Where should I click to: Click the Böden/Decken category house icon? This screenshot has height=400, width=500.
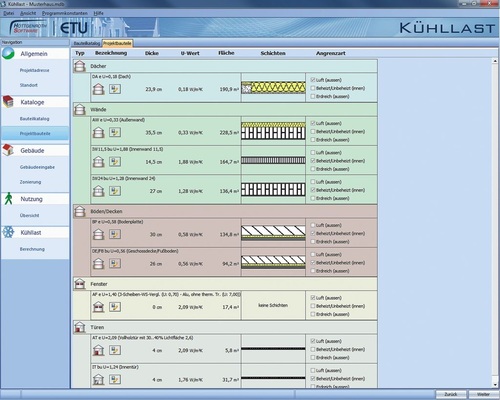pyautogui.click(x=80, y=211)
